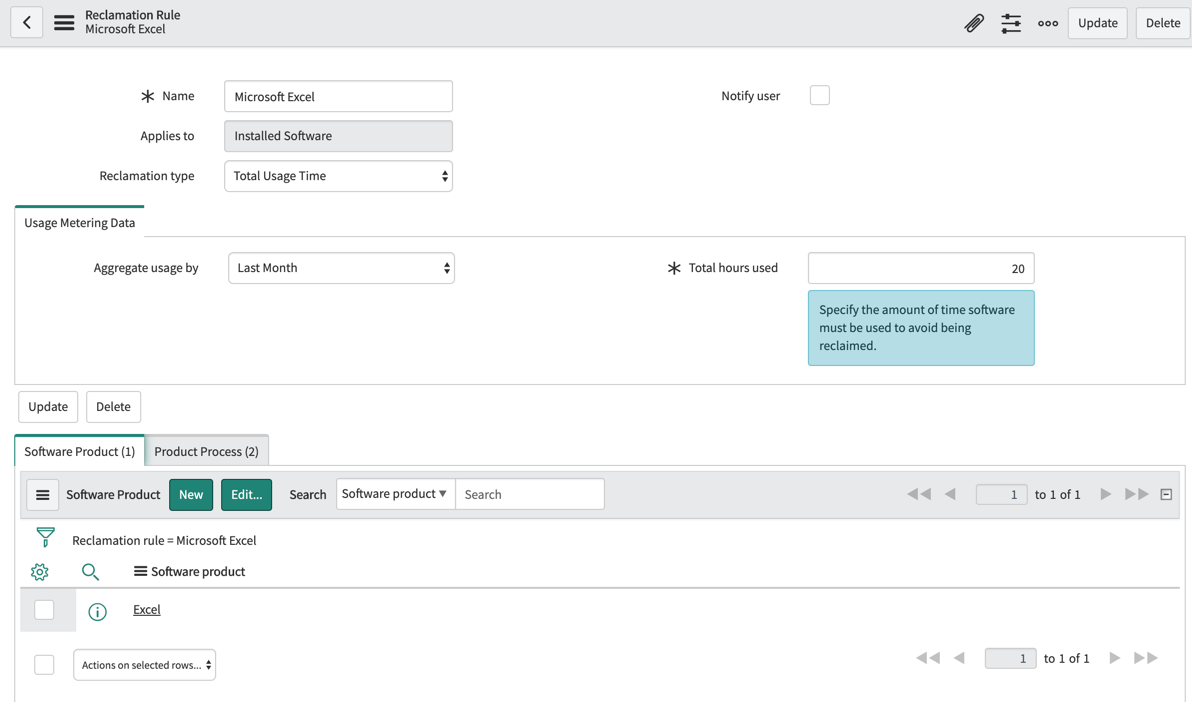The height and width of the screenshot is (702, 1192).
Task: Enable the Notify user checkbox
Action: pyautogui.click(x=820, y=95)
